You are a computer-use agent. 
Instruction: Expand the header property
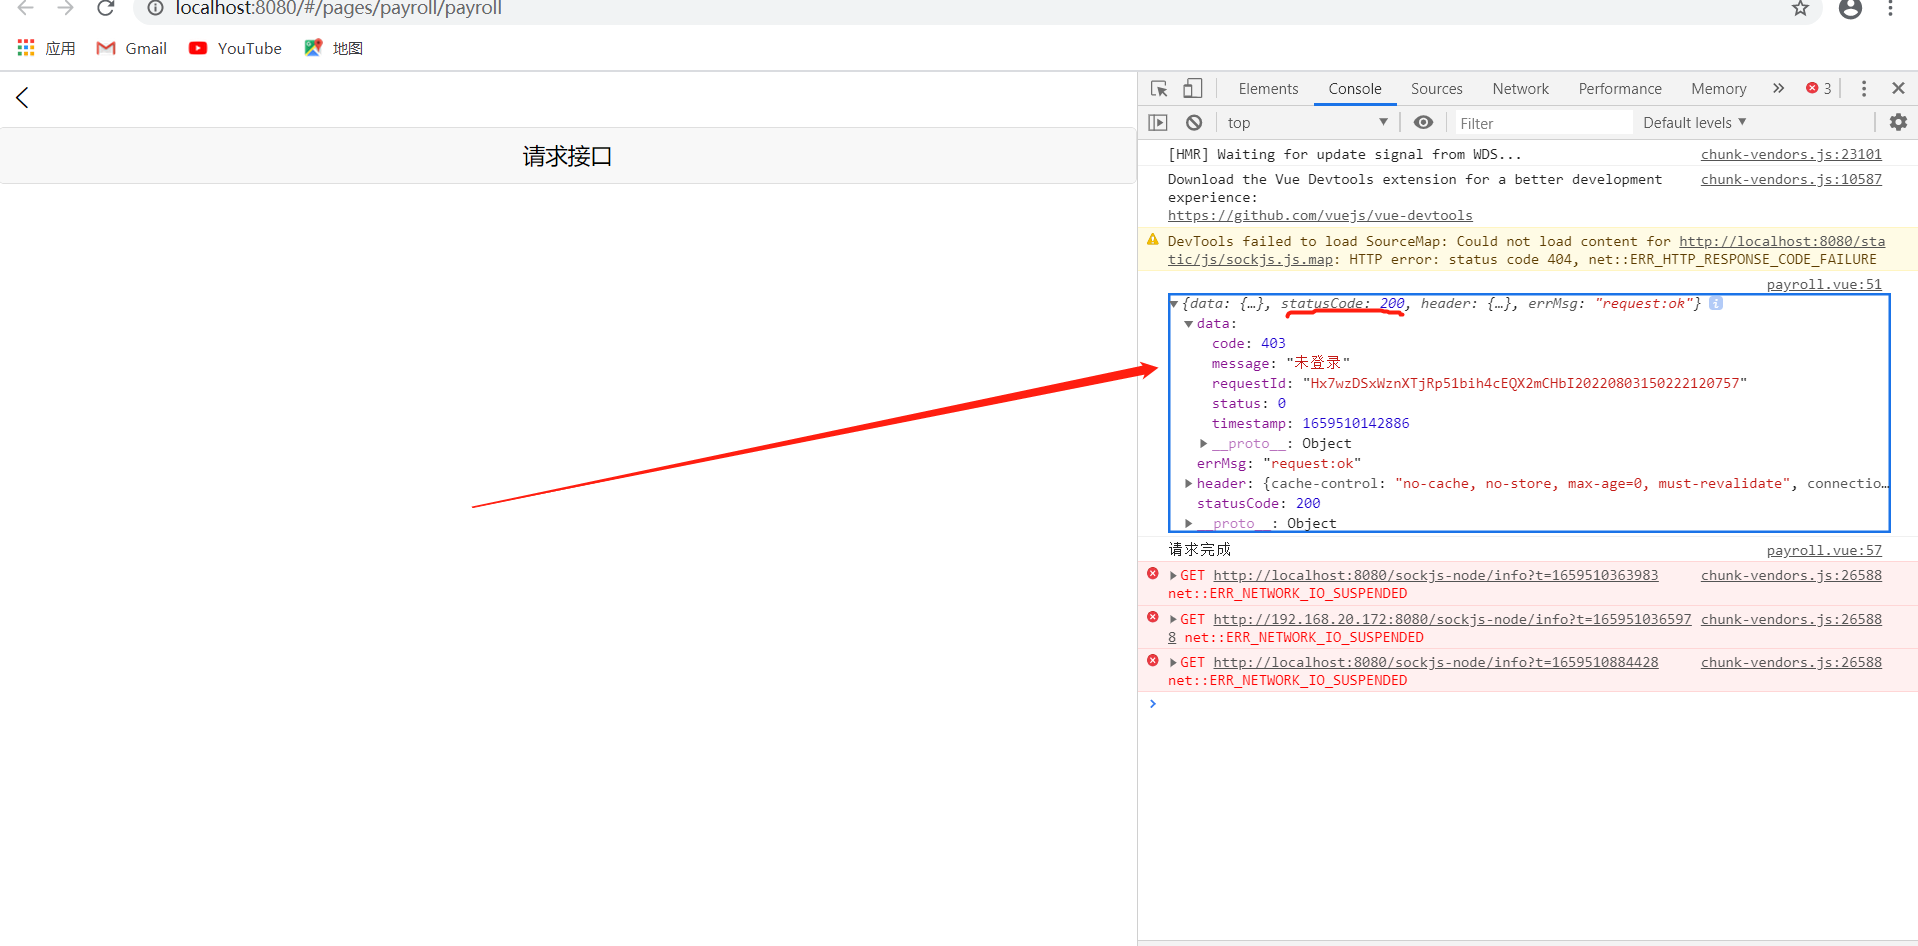click(x=1189, y=483)
